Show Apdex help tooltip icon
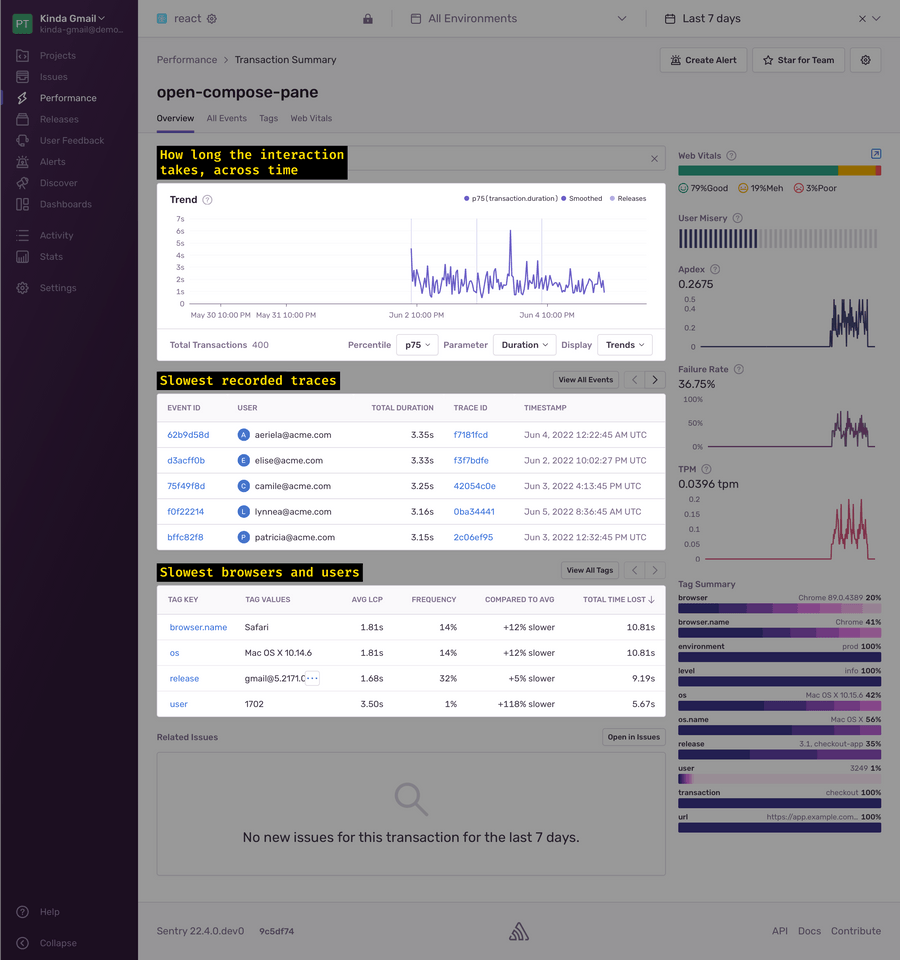Image resolution: width=900 pixels, height=960 pixels. point(714,269)
